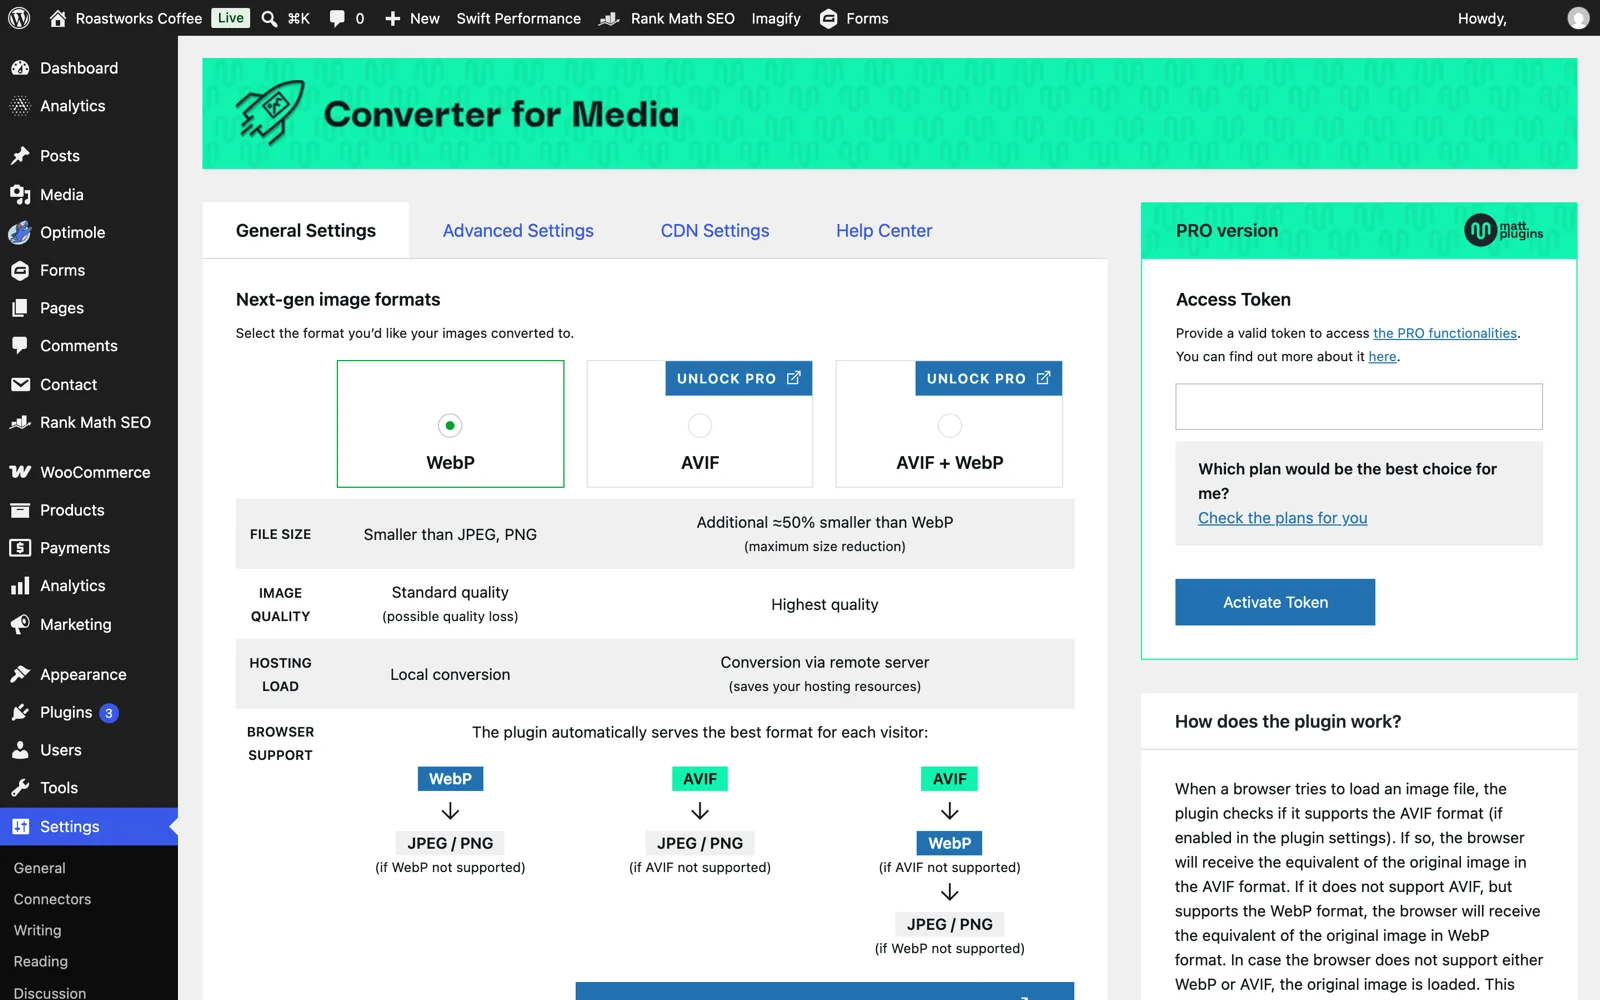Click the Marketing megaphone icon
The width and height of the screenshot is (1600, 1000).
pos(20,624)
